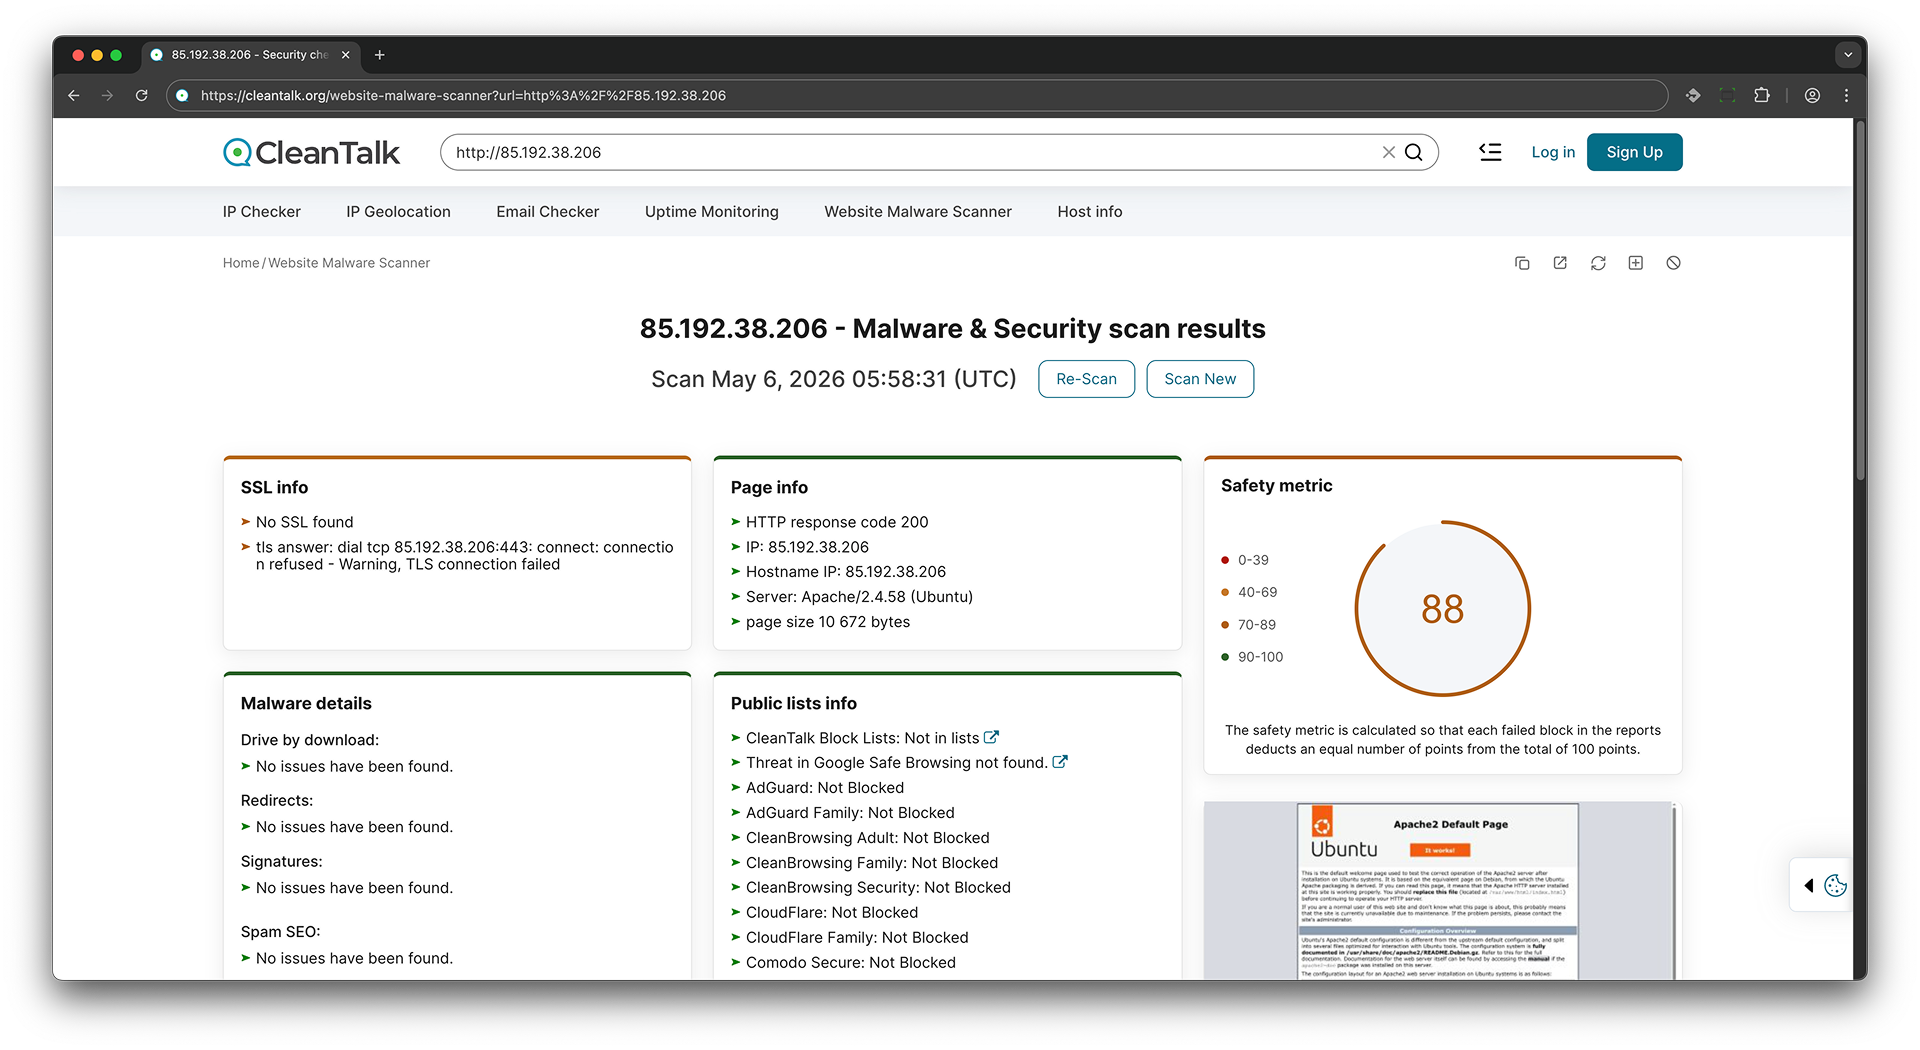This screenshot has width=1920, height=1050.
Task: Click 'HTTP response code 200' text
Action: [837, 522]
